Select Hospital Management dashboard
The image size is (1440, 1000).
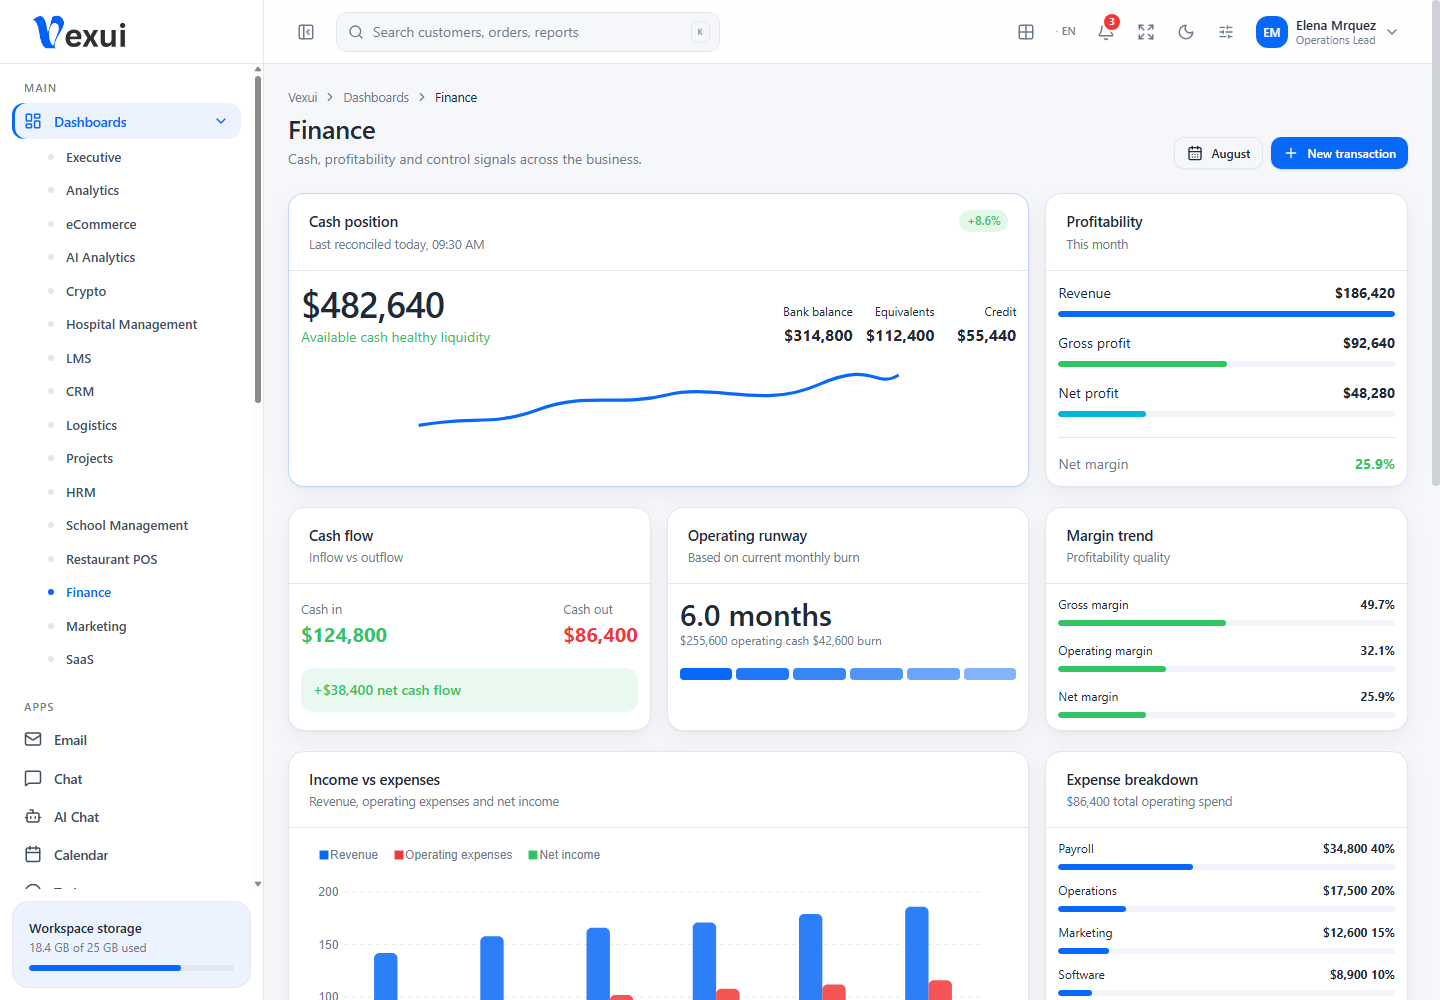(131, 324)
